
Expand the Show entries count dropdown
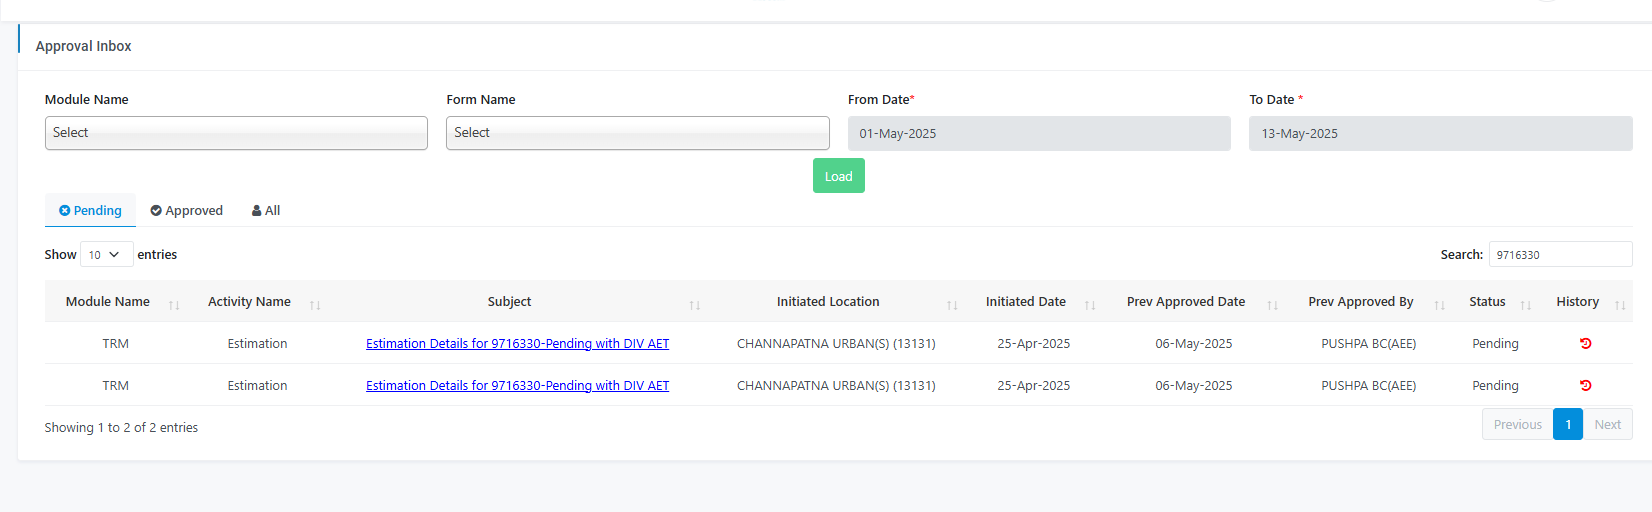pyautogui.click(x=107, y=255)
